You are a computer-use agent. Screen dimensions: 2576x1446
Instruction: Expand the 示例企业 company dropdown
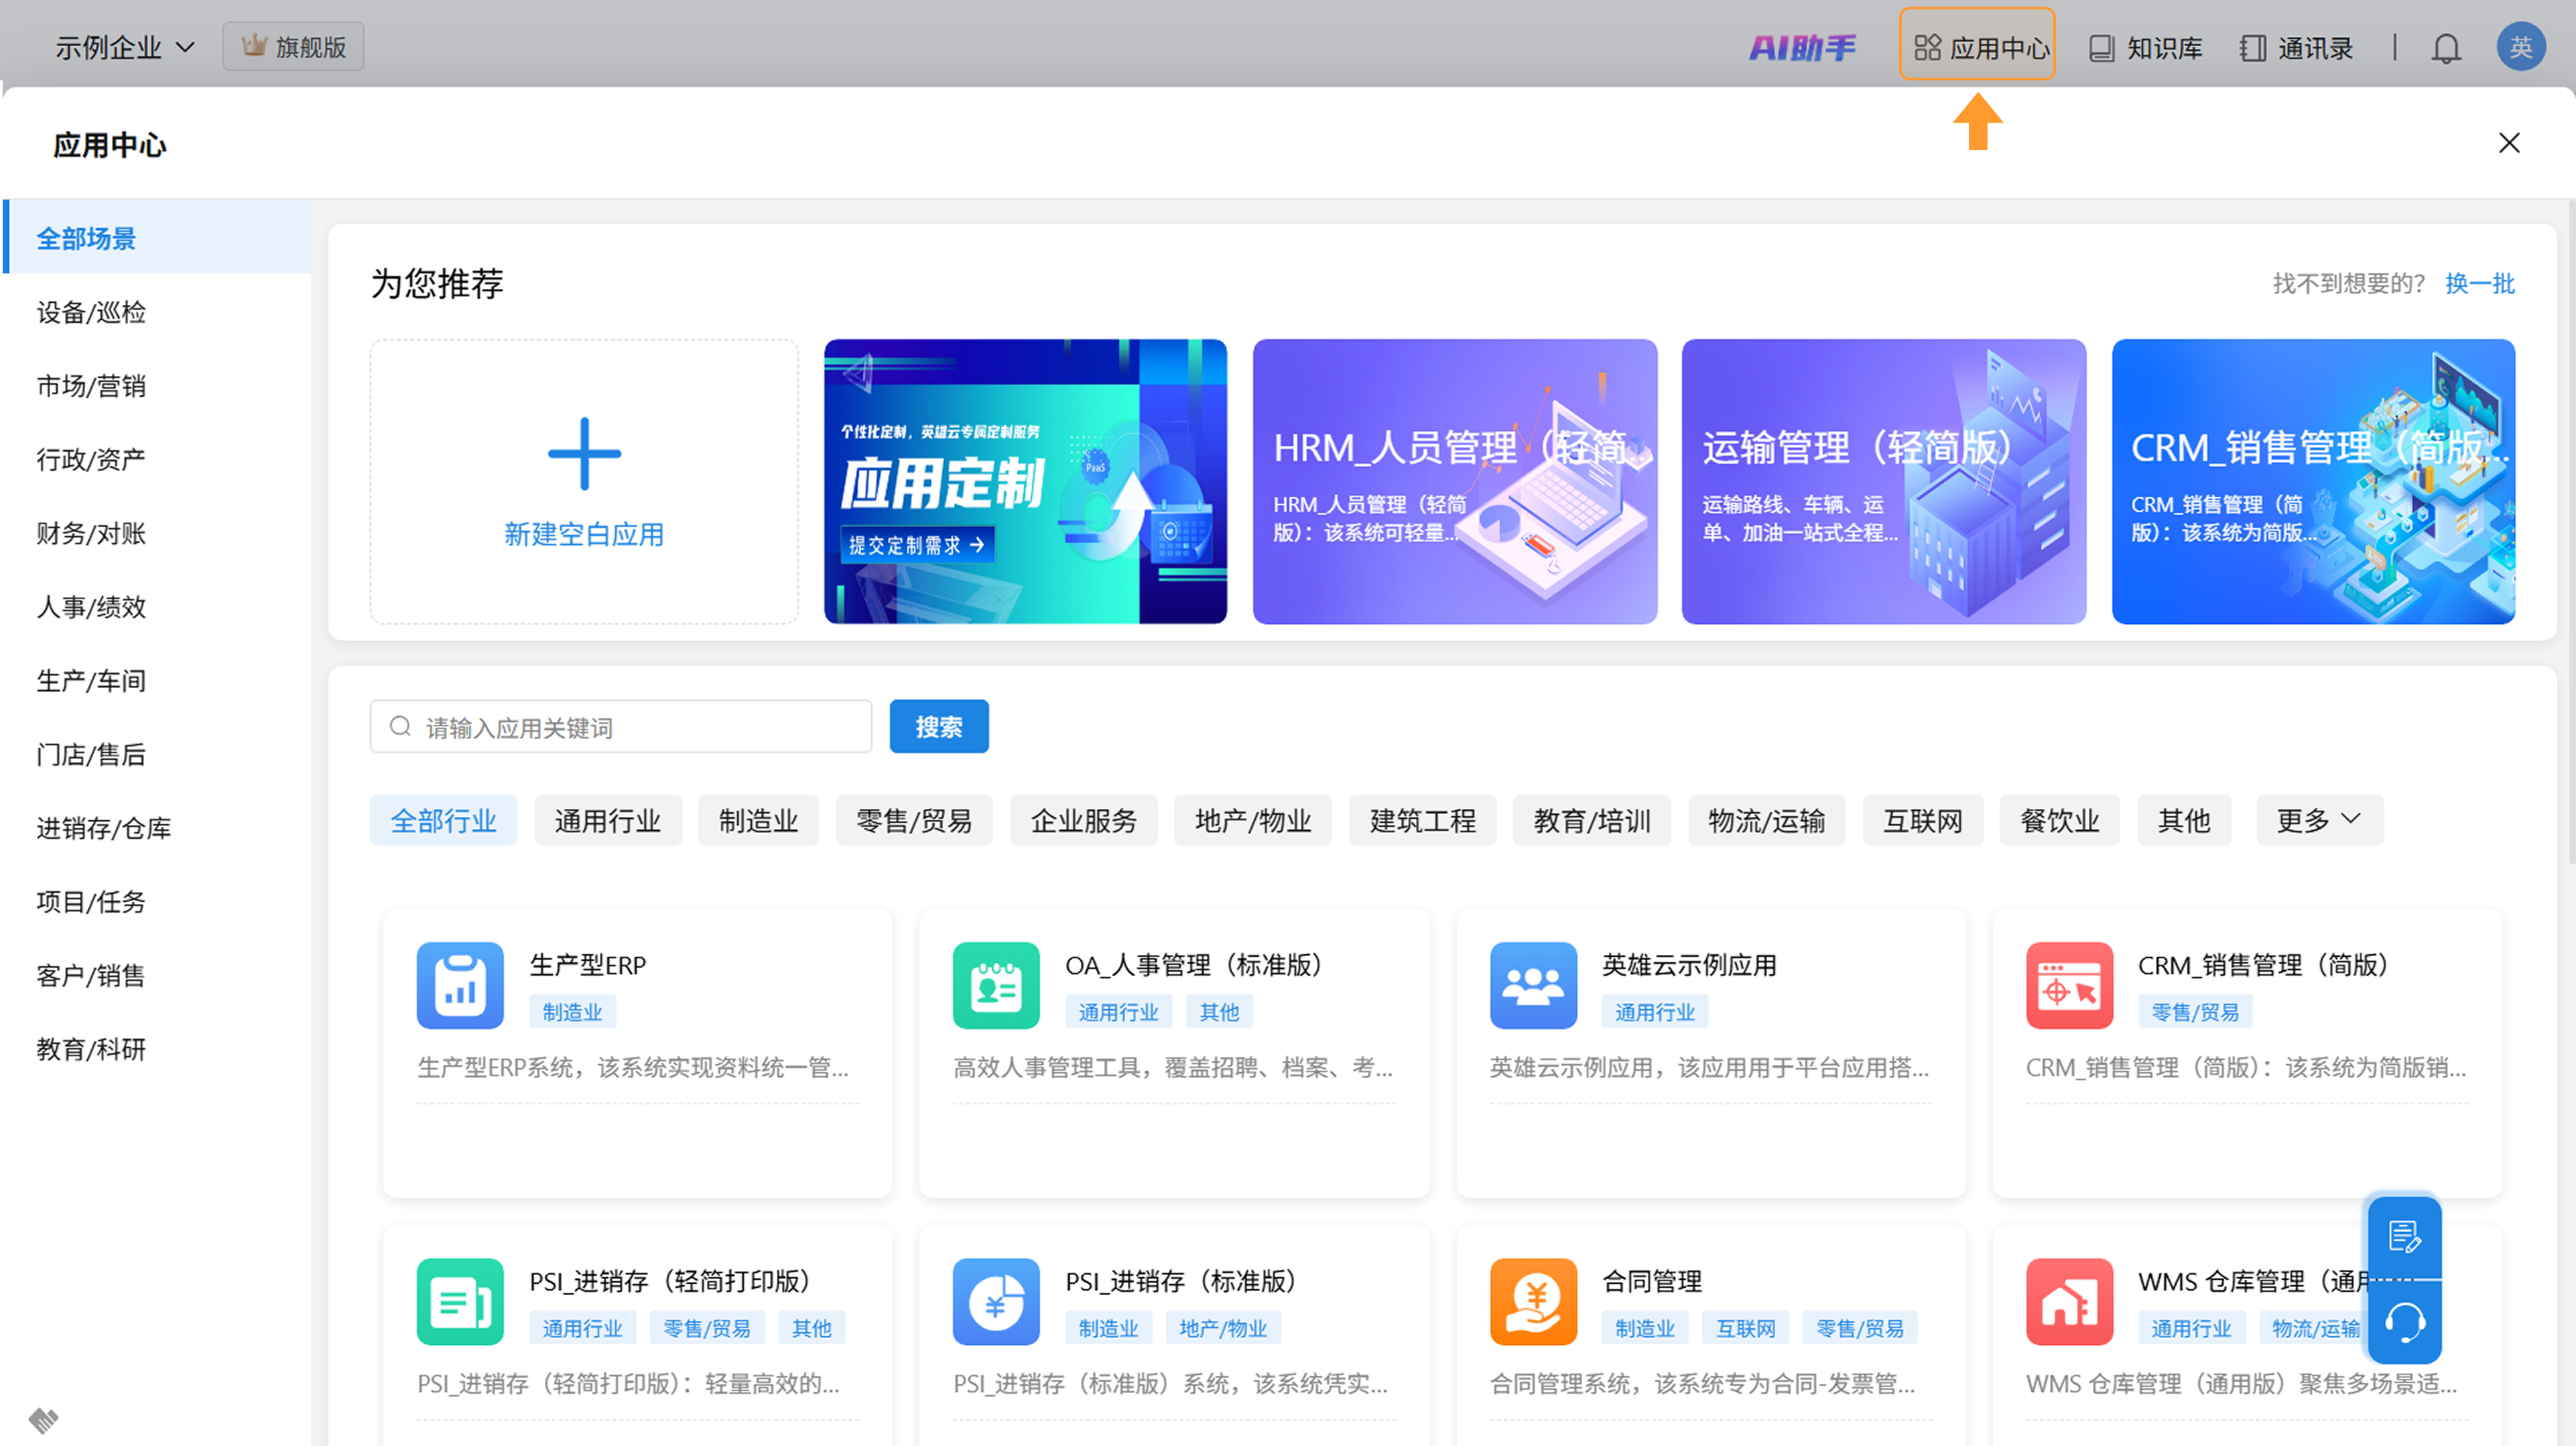tap(124, 47)
